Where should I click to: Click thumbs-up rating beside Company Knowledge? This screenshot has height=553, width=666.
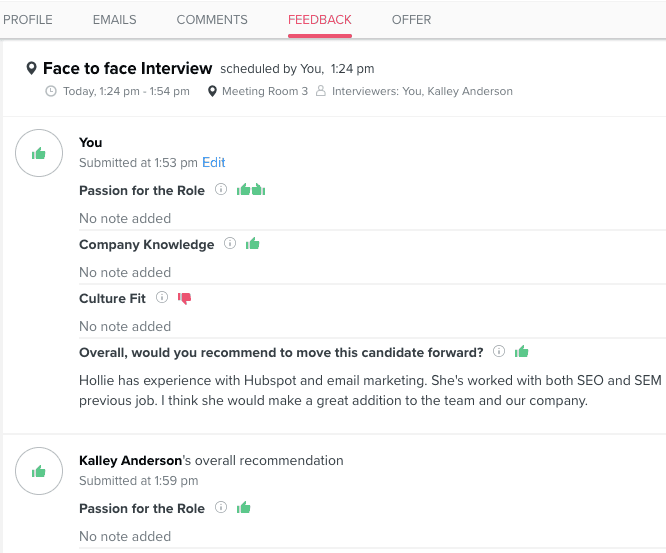click(252, 243)
